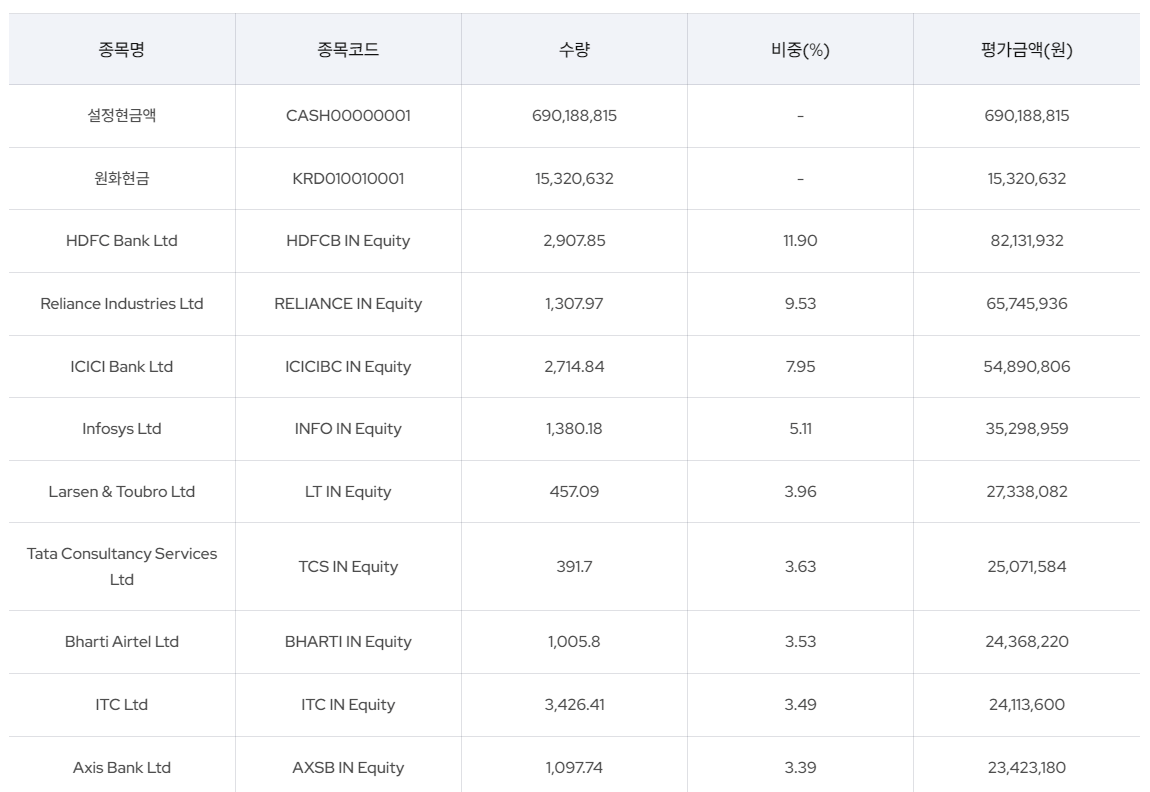The height and width of the screenshot is (792, 1150).
Task: Click the 수량 column header
Action: tap(574, 50)
